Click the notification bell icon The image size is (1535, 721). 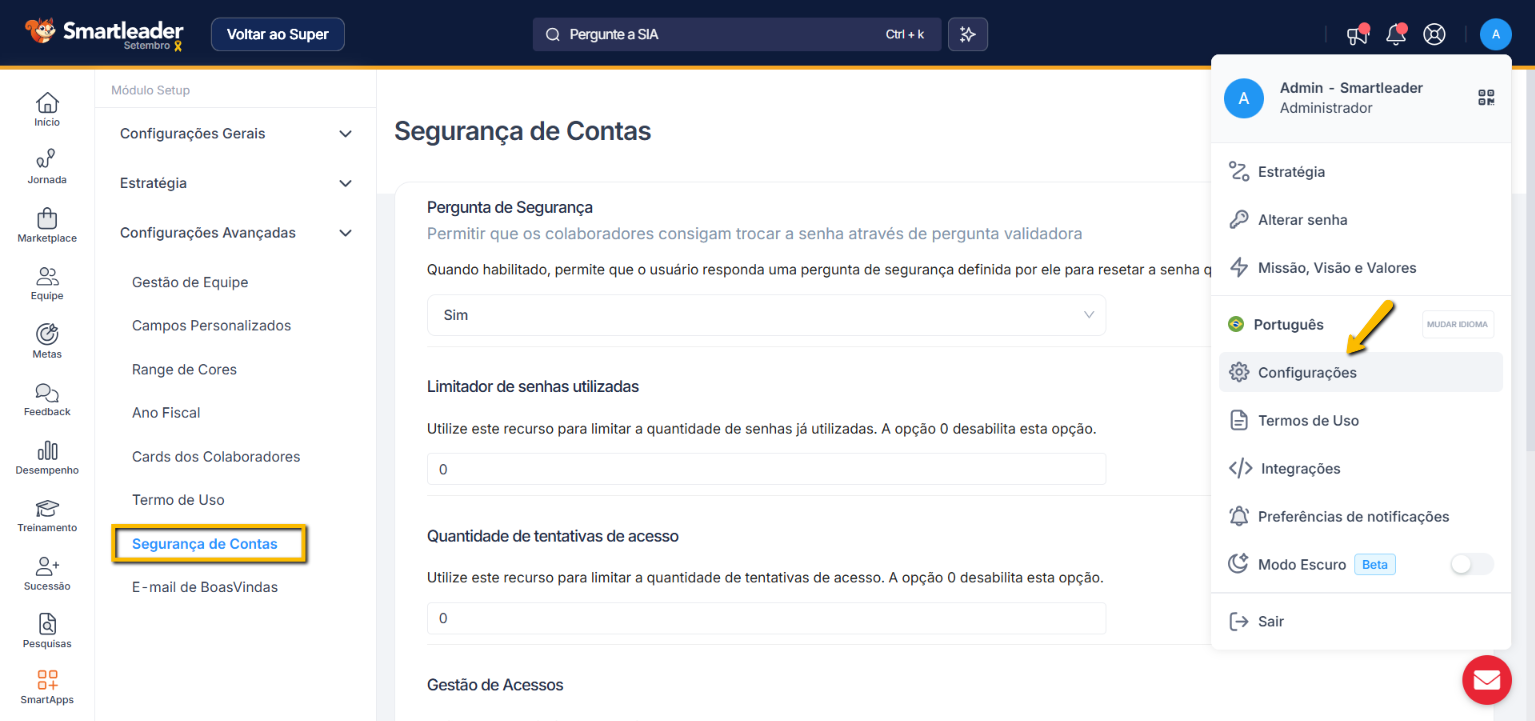coord(1395,35)
